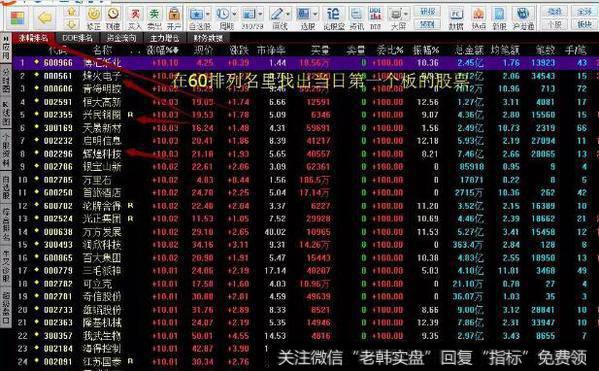Viewport: 599px width, 371px height.
Task: Select stock row 600966
Action: click(x=306, y=62)
